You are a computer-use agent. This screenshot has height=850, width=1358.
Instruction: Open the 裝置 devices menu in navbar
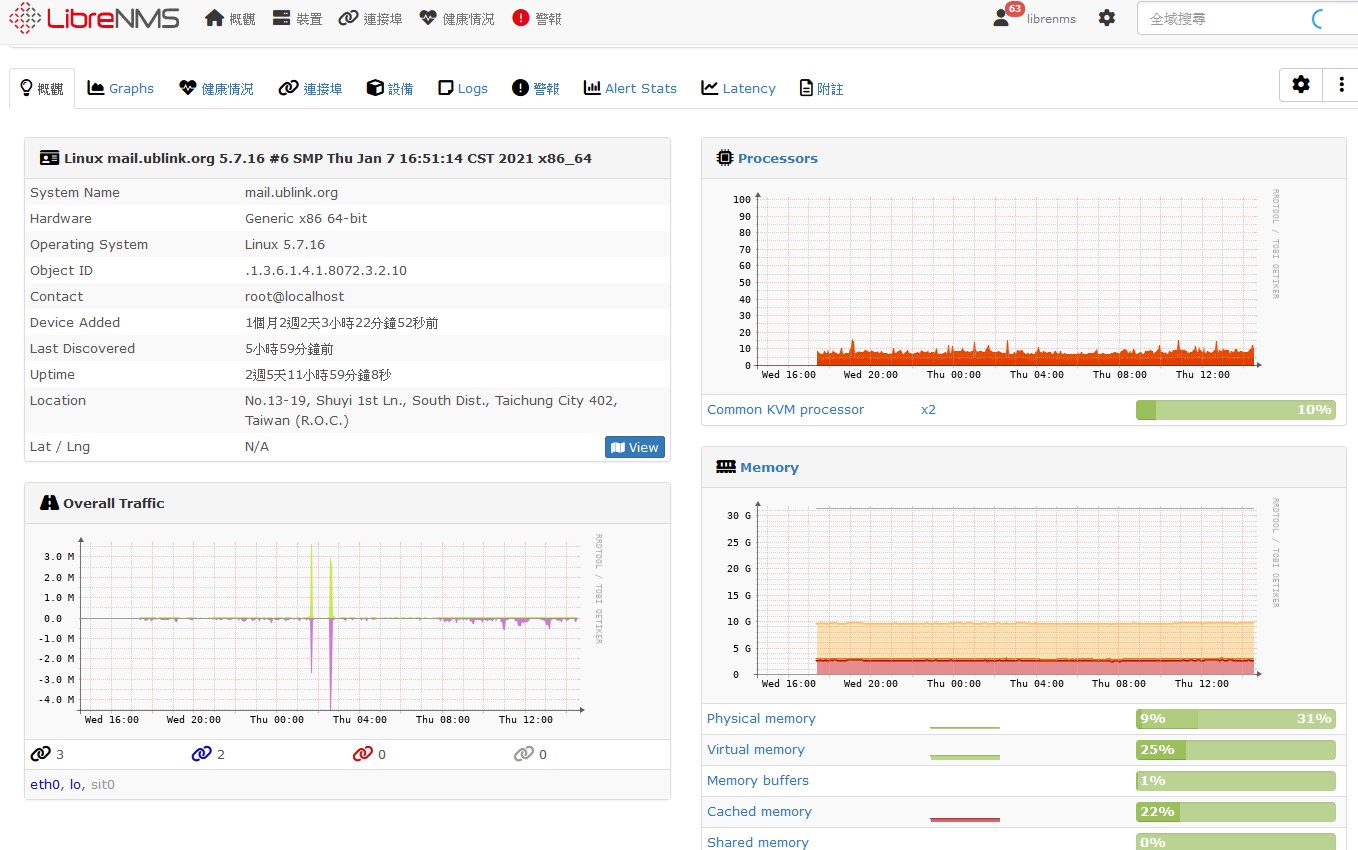297,18
